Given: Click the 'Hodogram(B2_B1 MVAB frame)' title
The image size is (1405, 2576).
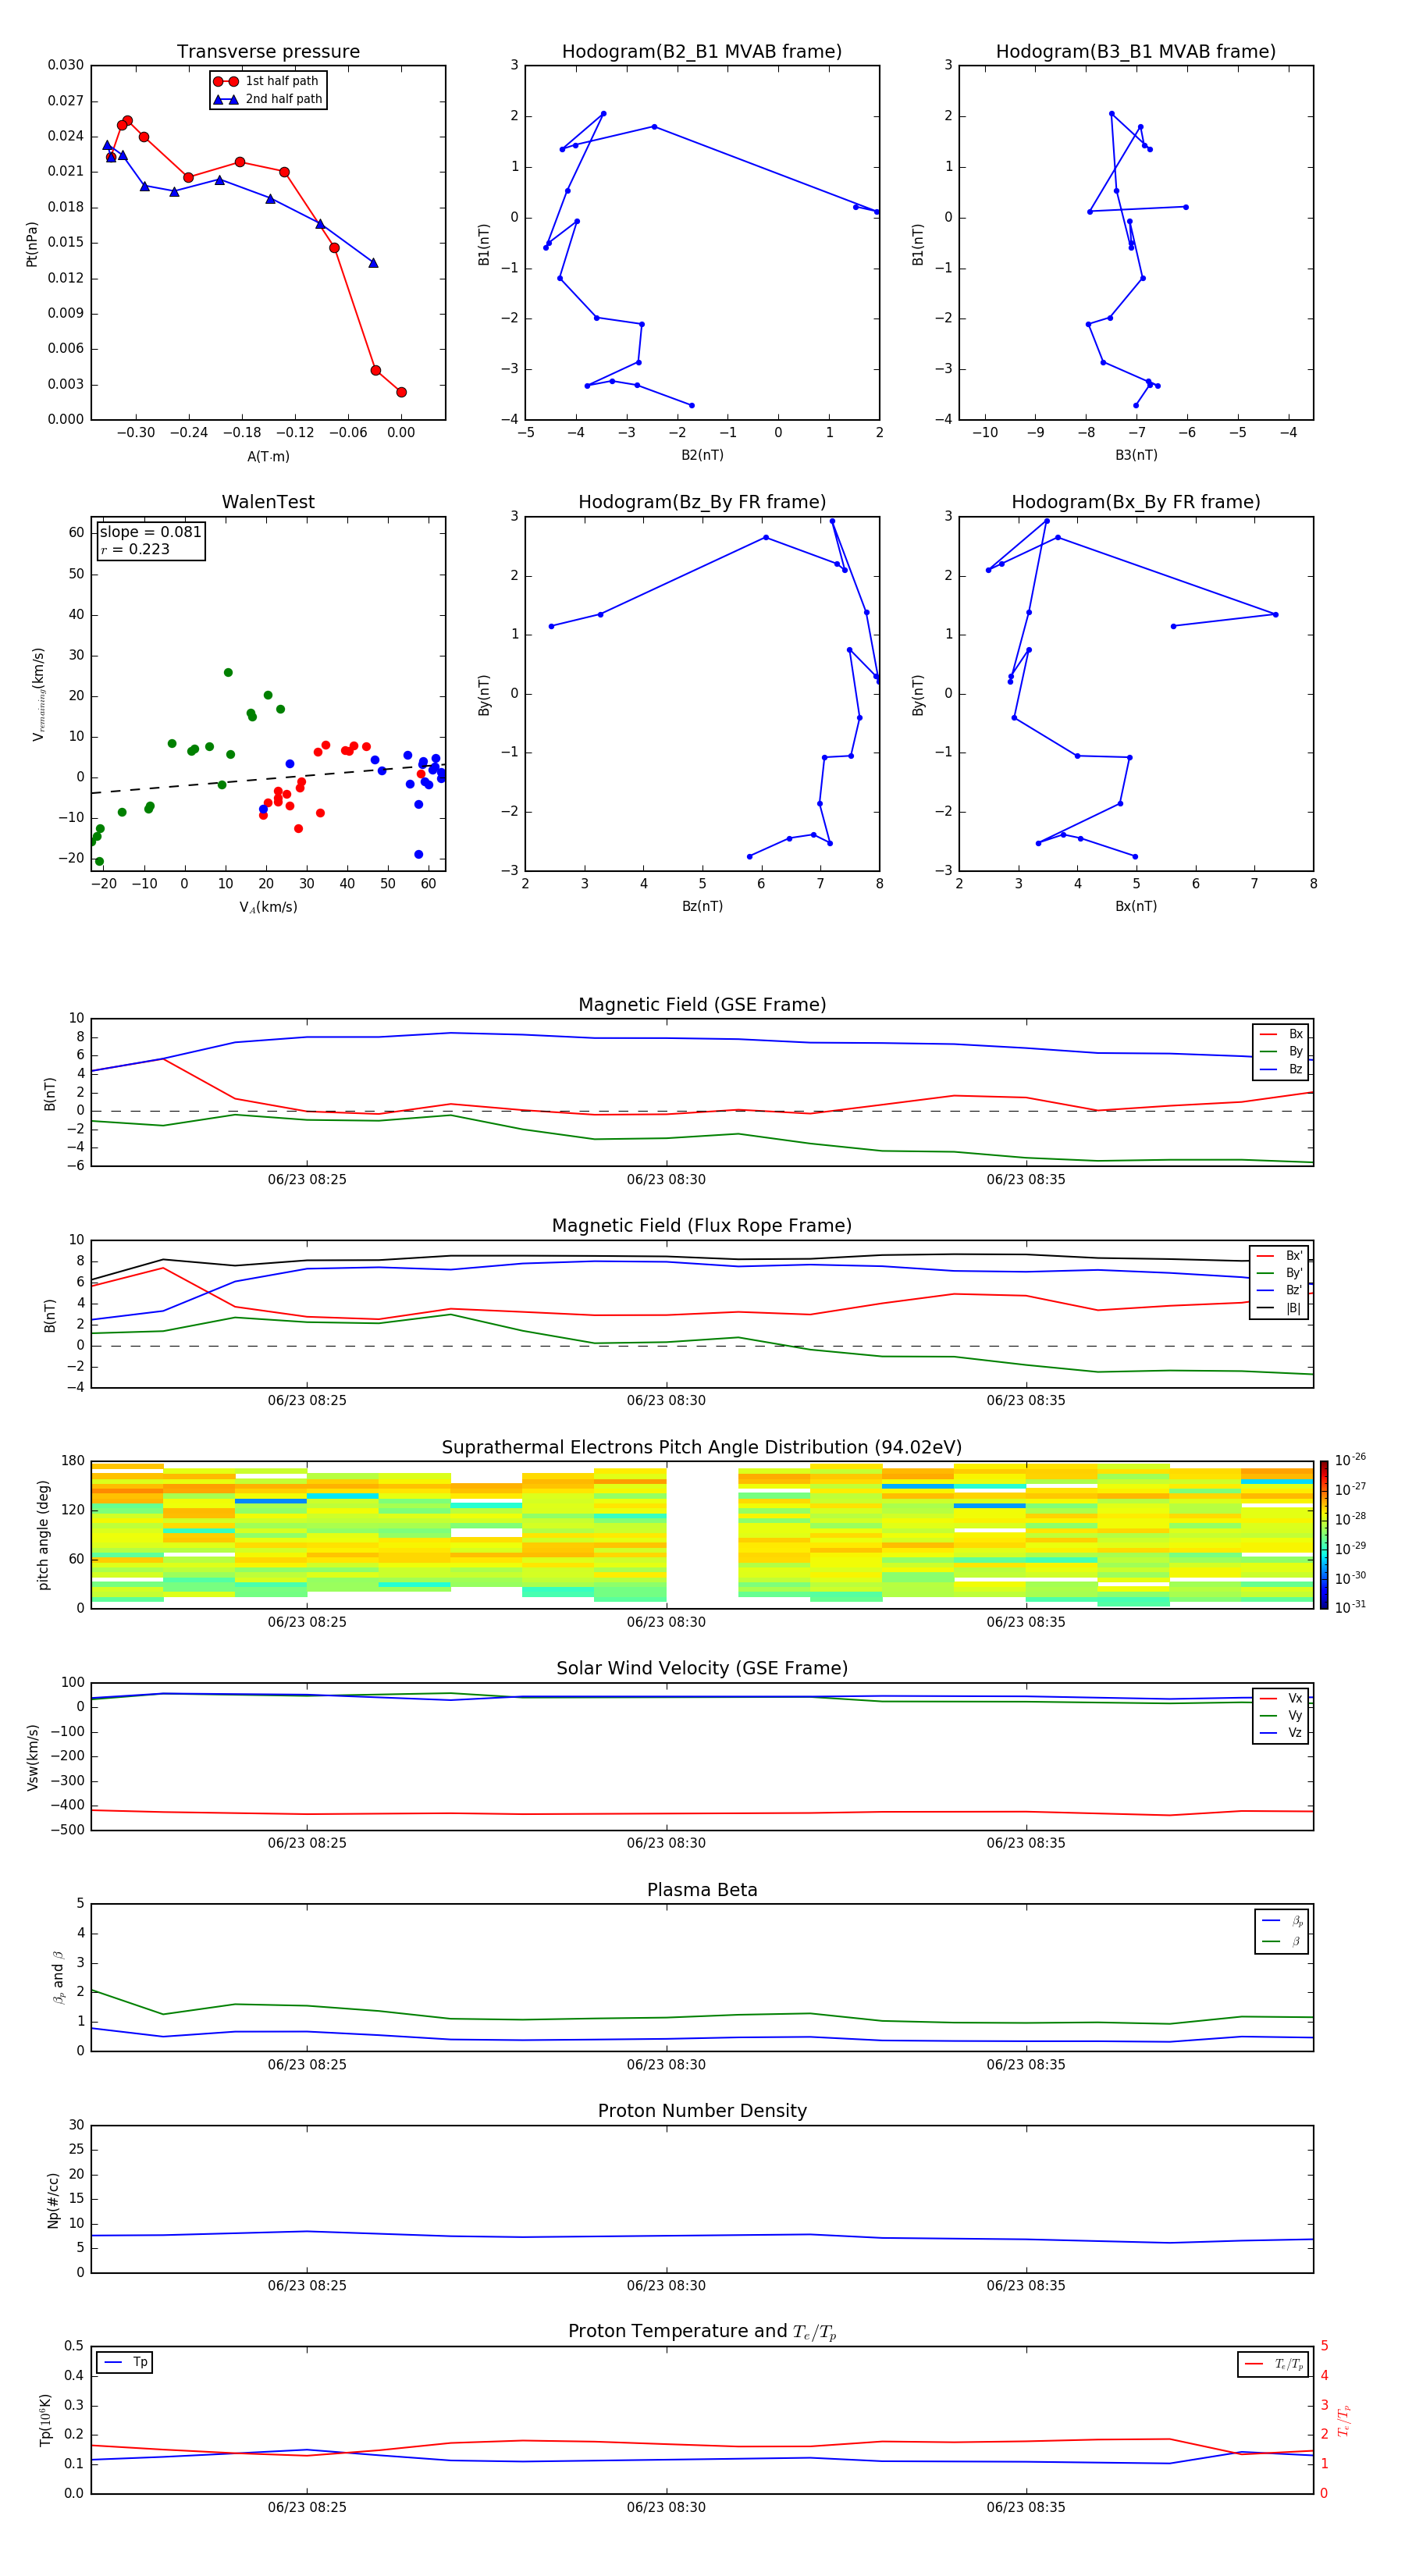Looking at the screenshot, I should tap(702, 51).
